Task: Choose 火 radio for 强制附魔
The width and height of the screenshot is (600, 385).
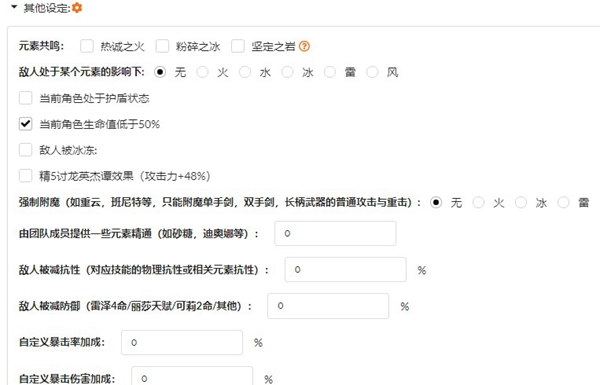Action: point(478,202)
